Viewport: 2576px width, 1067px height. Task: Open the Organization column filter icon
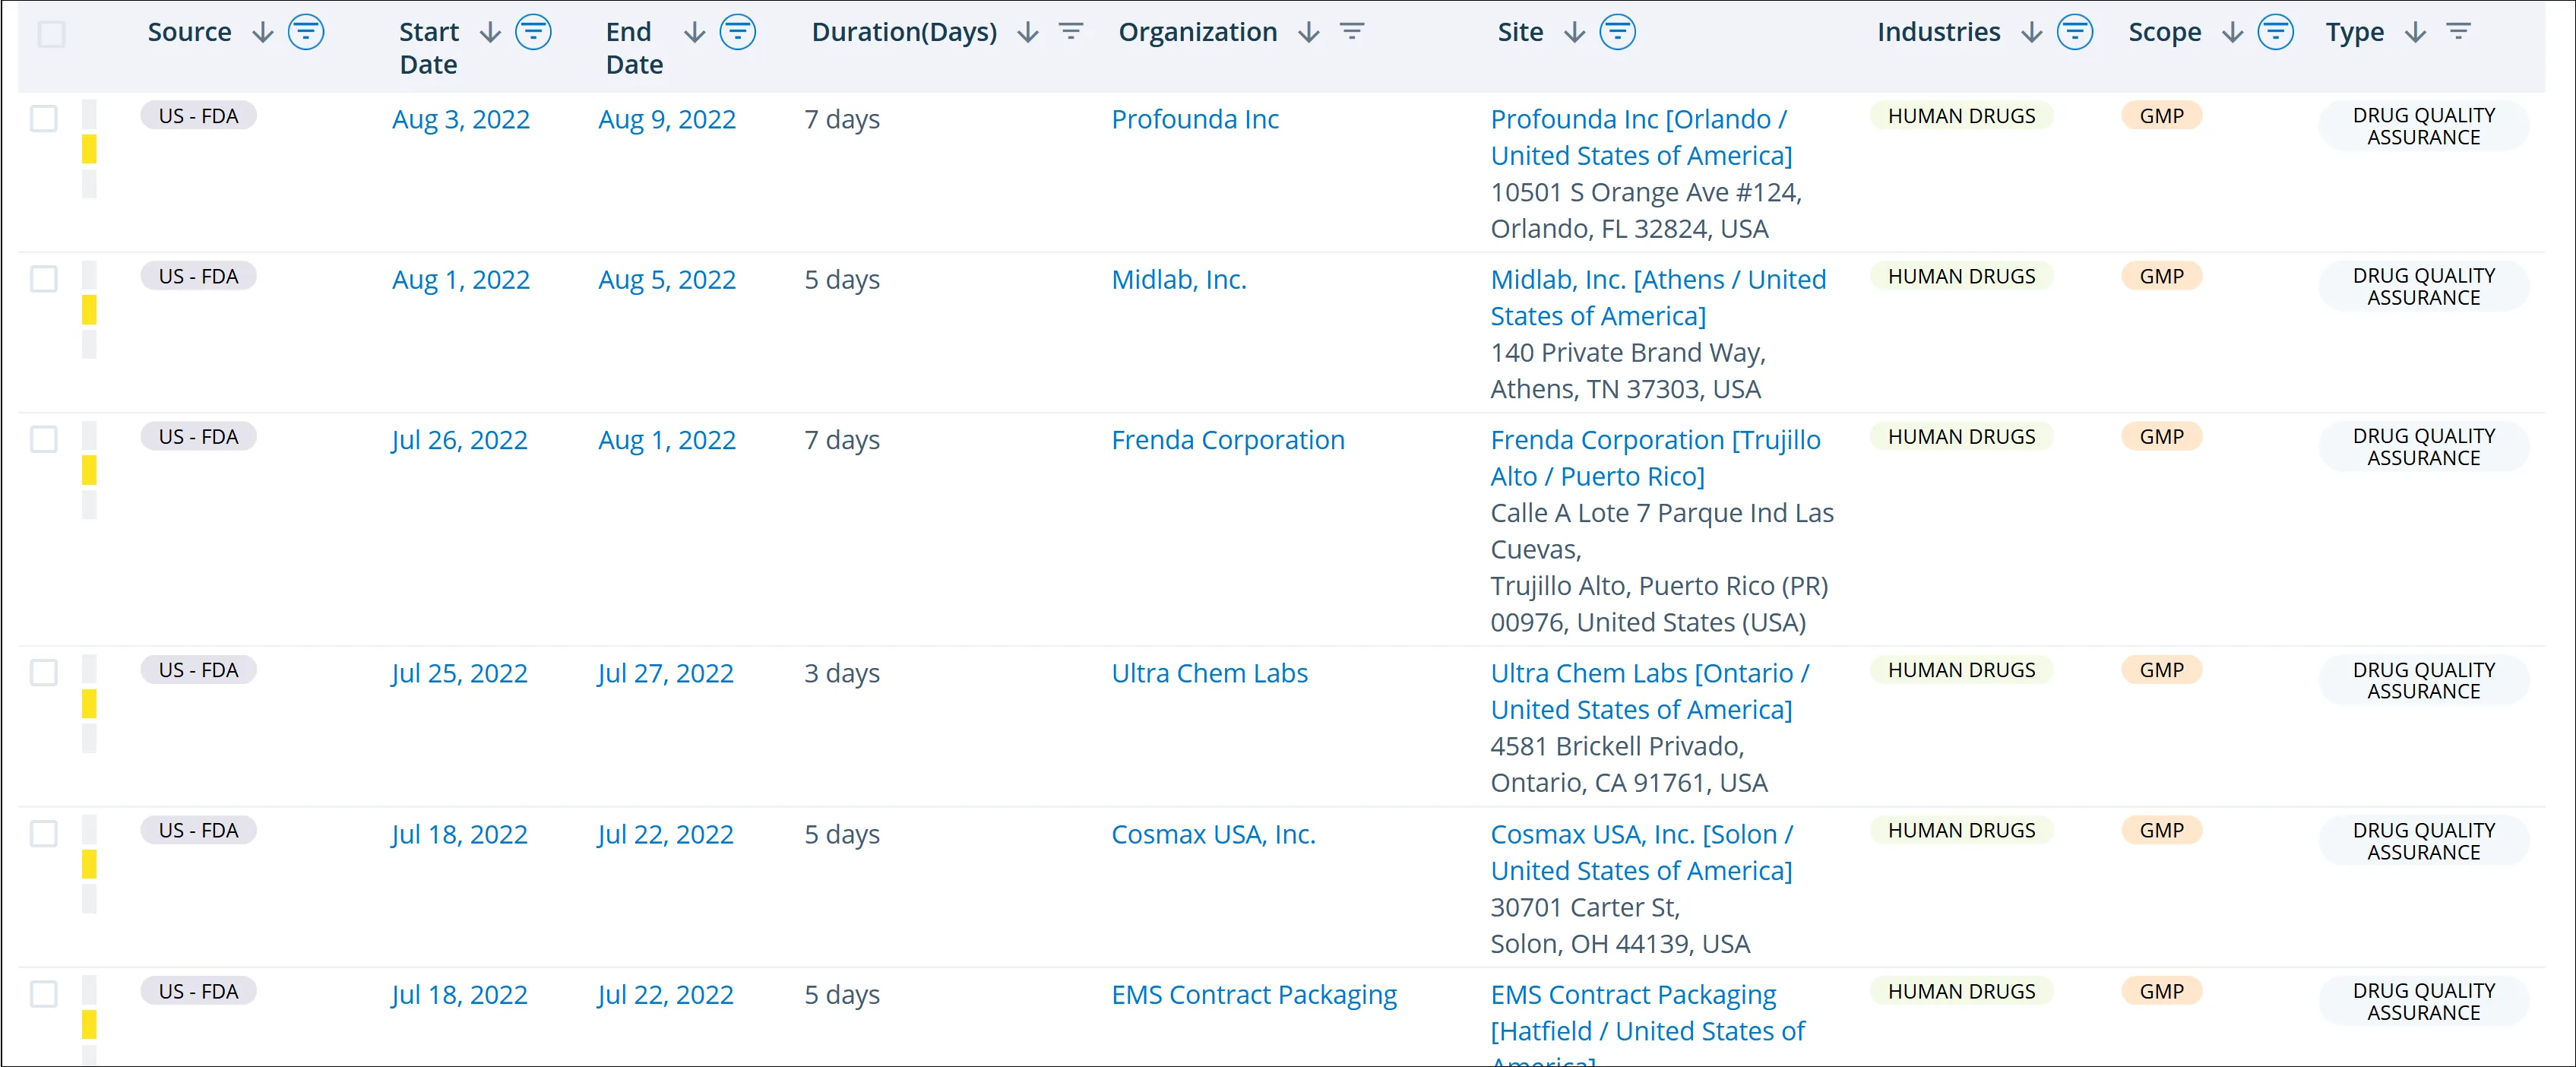click(1351, 32)
